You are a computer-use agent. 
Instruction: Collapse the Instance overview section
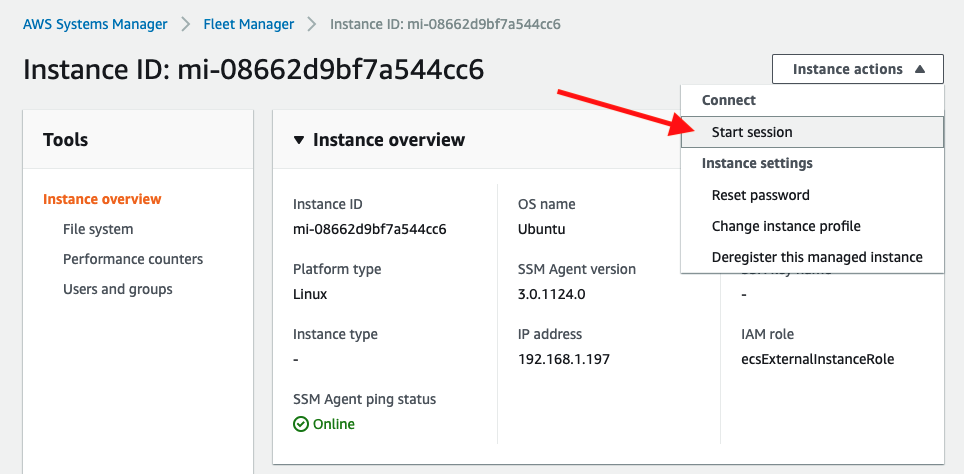[x=299, y=140]
